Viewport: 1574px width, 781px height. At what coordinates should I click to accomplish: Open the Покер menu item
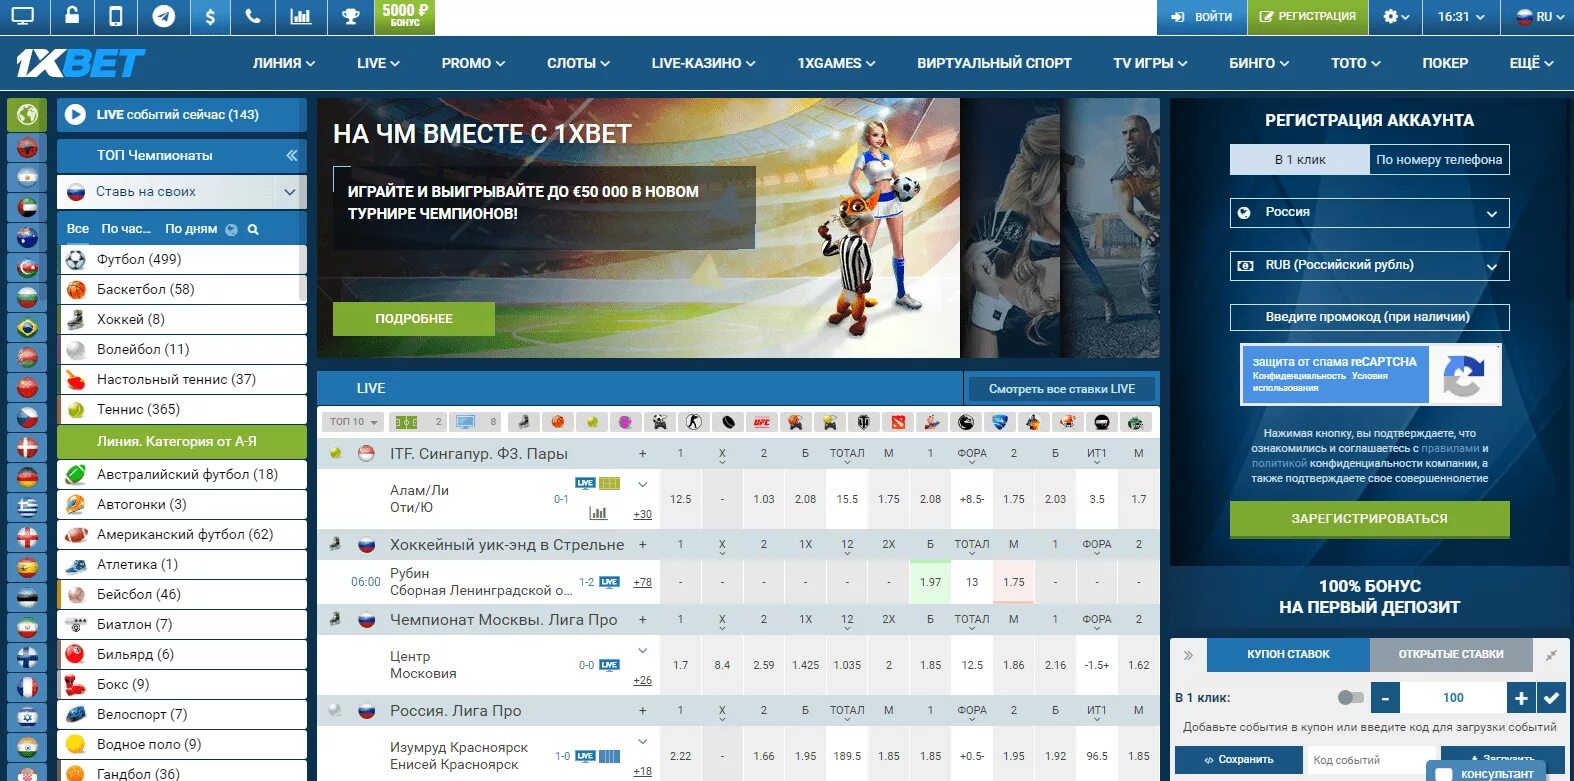[1445, 63]
